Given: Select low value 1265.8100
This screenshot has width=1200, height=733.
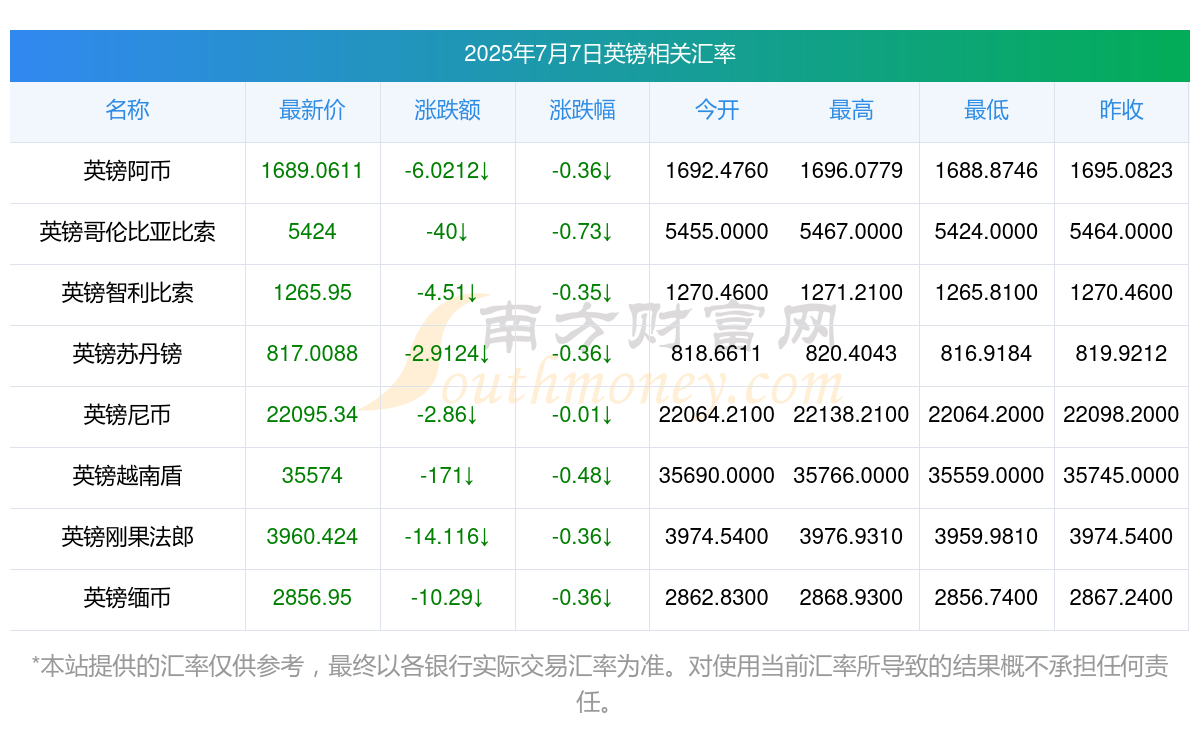Looking at the screenshot, I should tap(986, 293).
